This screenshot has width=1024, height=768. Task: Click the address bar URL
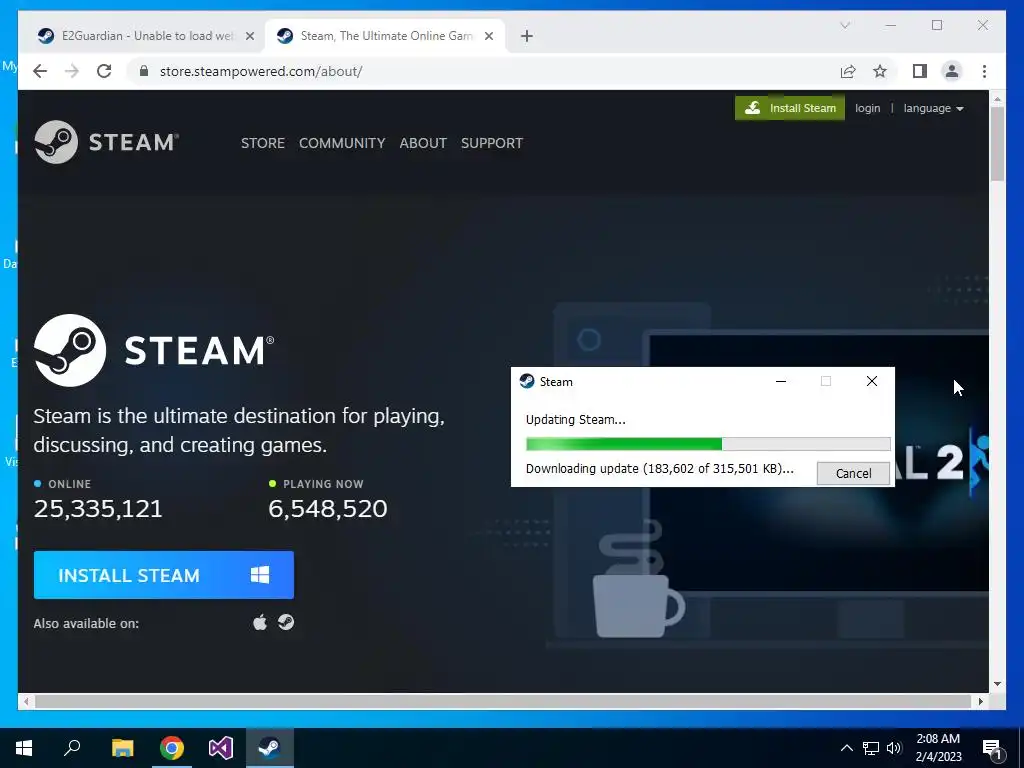[x=261, y=71]
